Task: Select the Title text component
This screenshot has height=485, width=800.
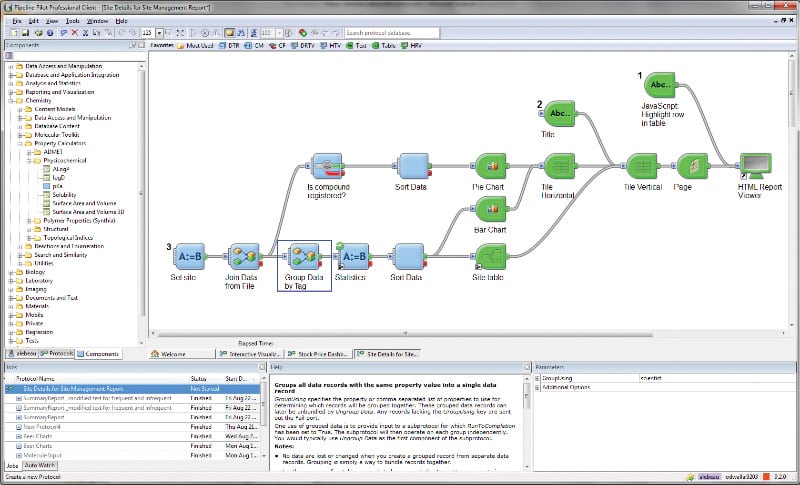Action: [559, 113]
